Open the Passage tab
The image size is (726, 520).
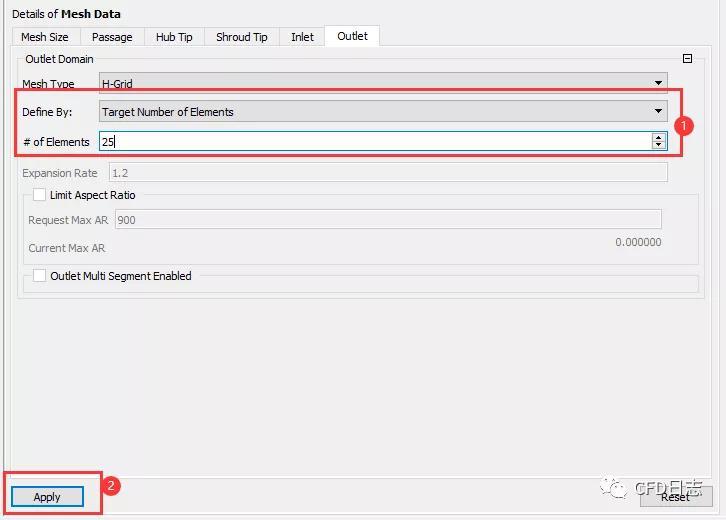coord(112,37)
